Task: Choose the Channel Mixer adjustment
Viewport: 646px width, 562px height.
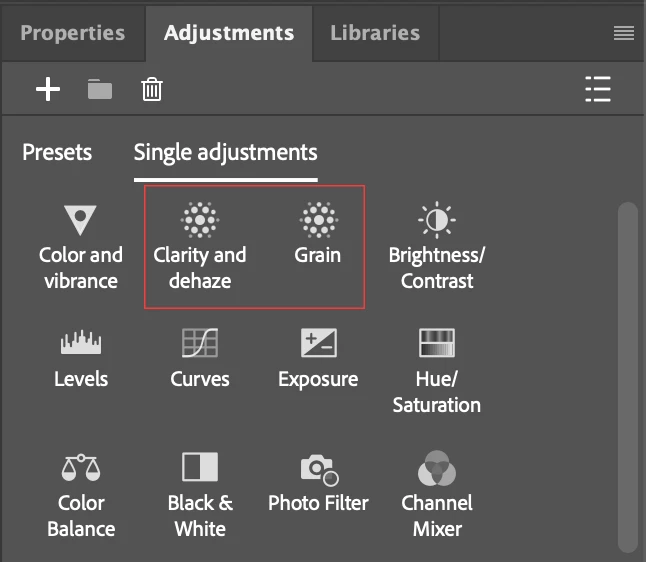Action: 437,494
